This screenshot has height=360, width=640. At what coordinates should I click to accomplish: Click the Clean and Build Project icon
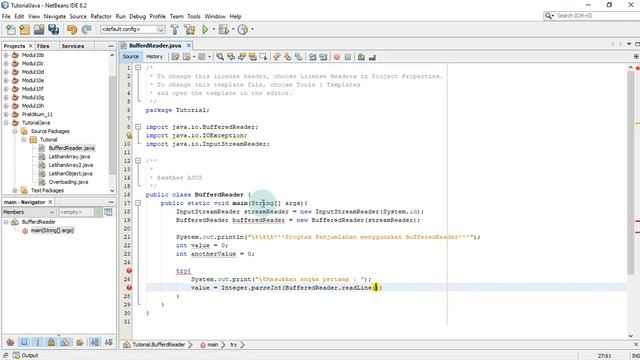190,29
